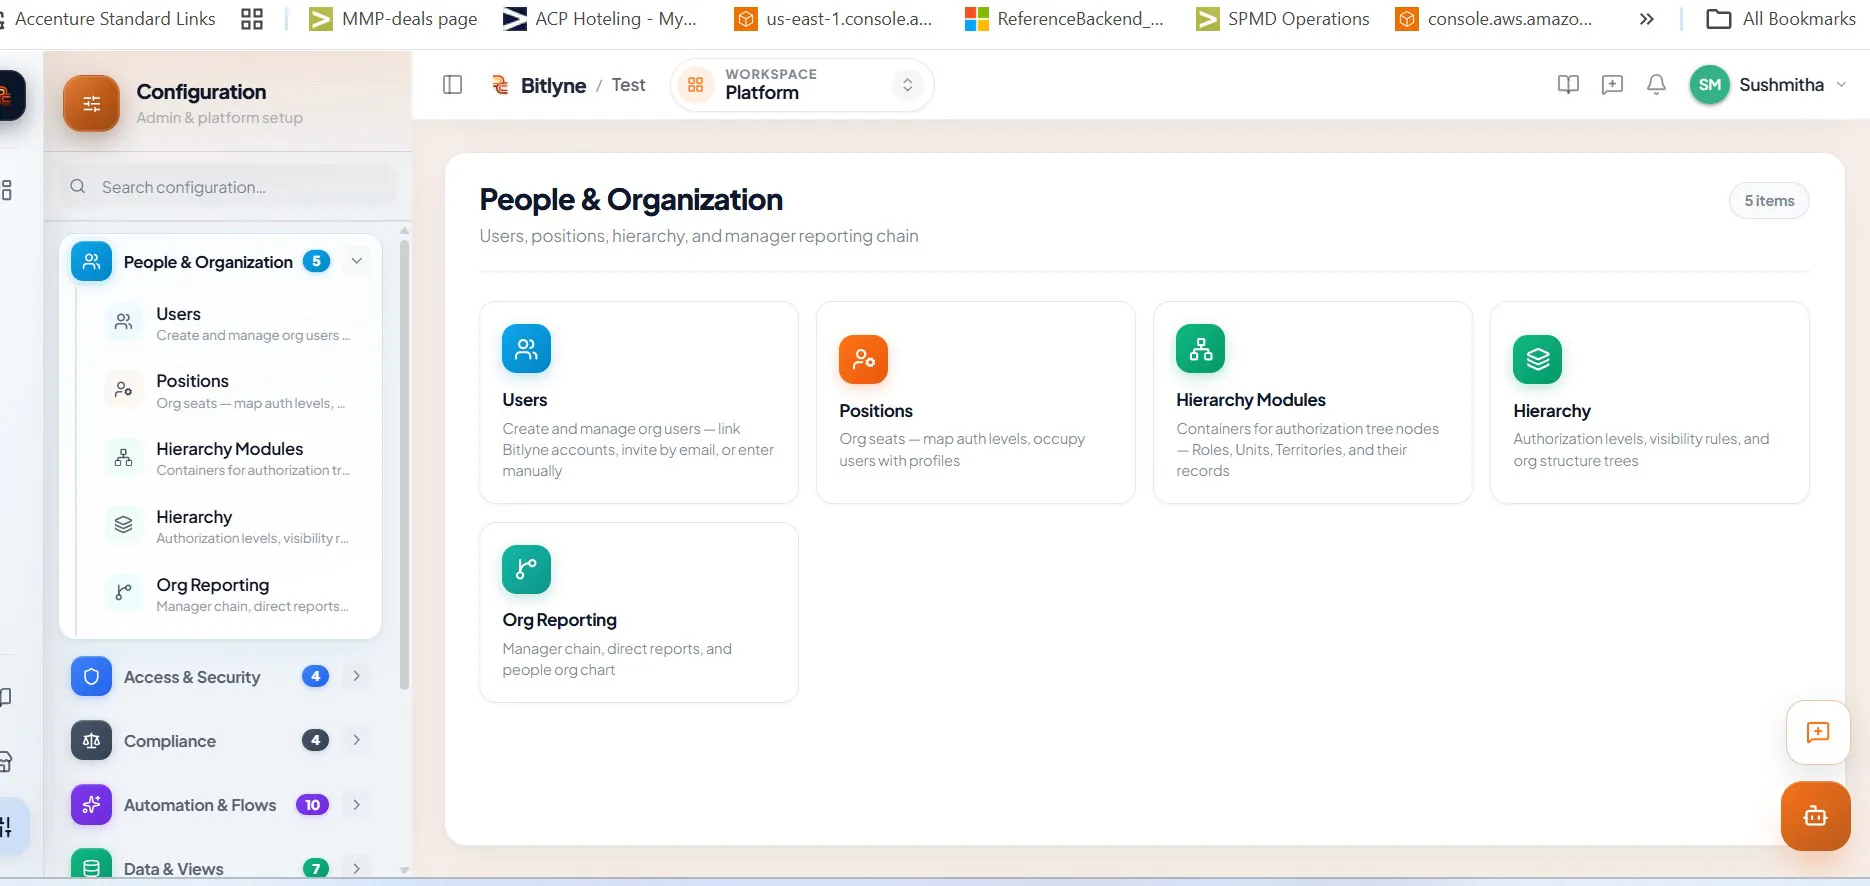
Task: Click the Access & Security shield icon
Action: pyautogui.click(x=91, y=677)
